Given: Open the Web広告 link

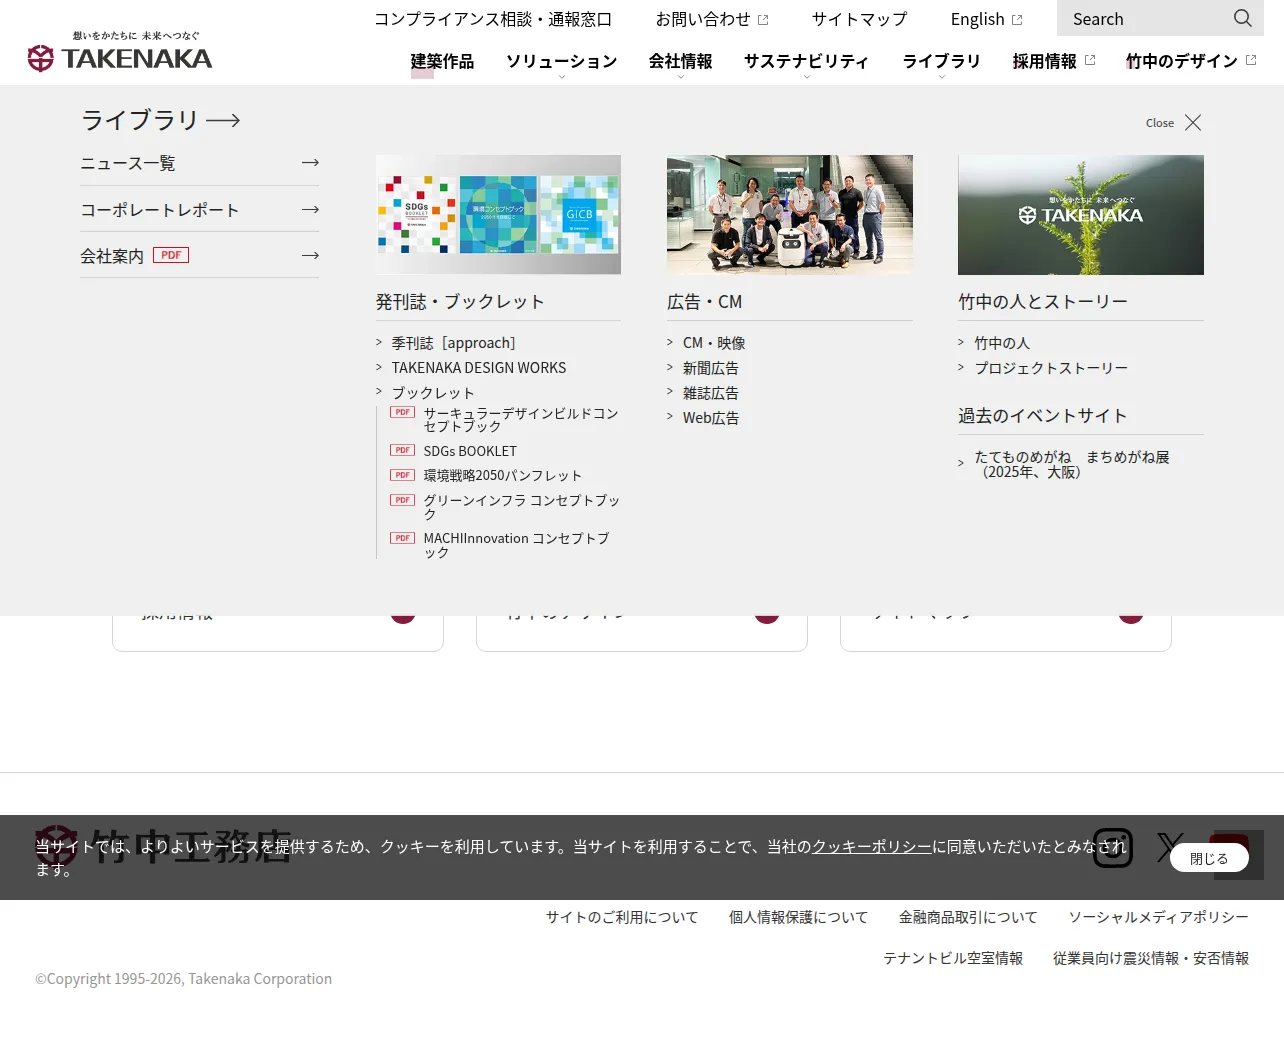Looking at the screenshot, I should point(711,418).
